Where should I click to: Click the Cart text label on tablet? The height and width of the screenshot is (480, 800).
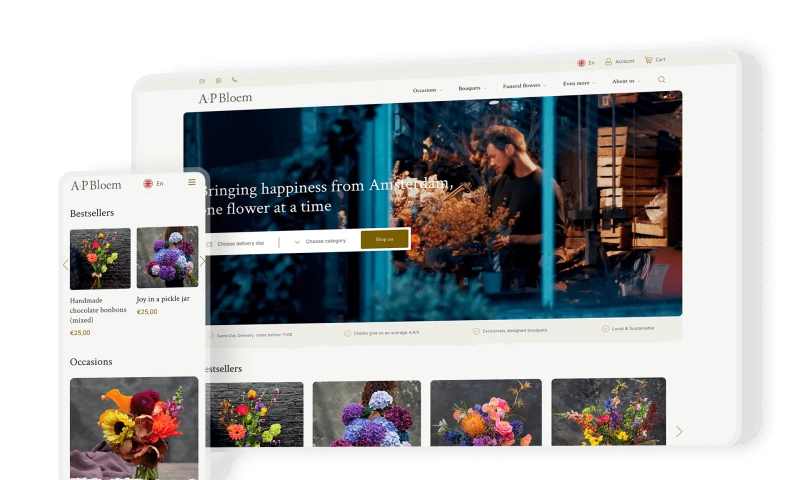click(x=660, y=59)
